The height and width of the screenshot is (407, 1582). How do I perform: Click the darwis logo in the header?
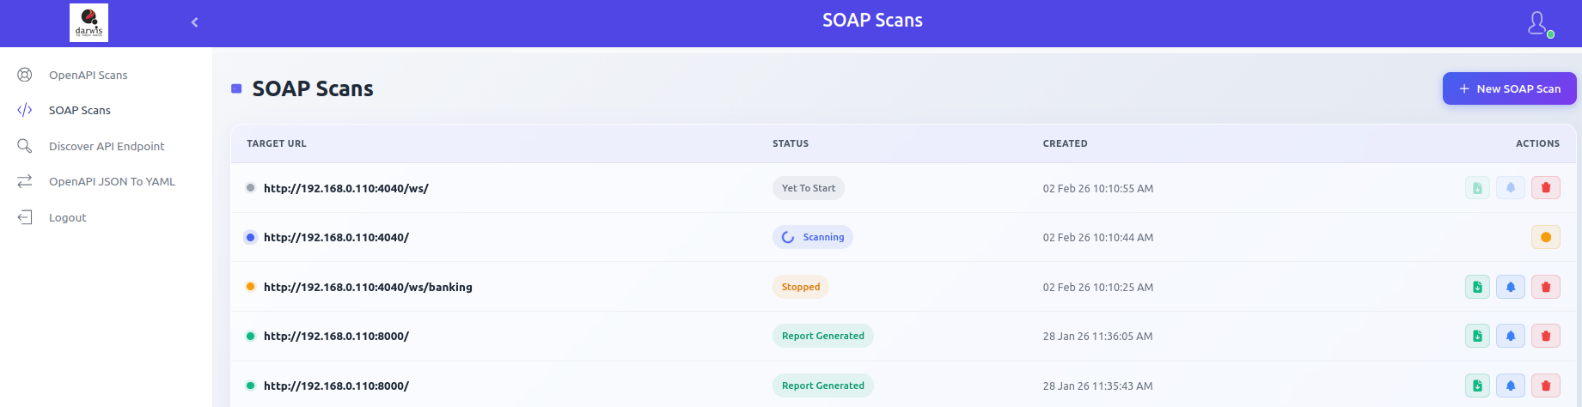point(89,22)
